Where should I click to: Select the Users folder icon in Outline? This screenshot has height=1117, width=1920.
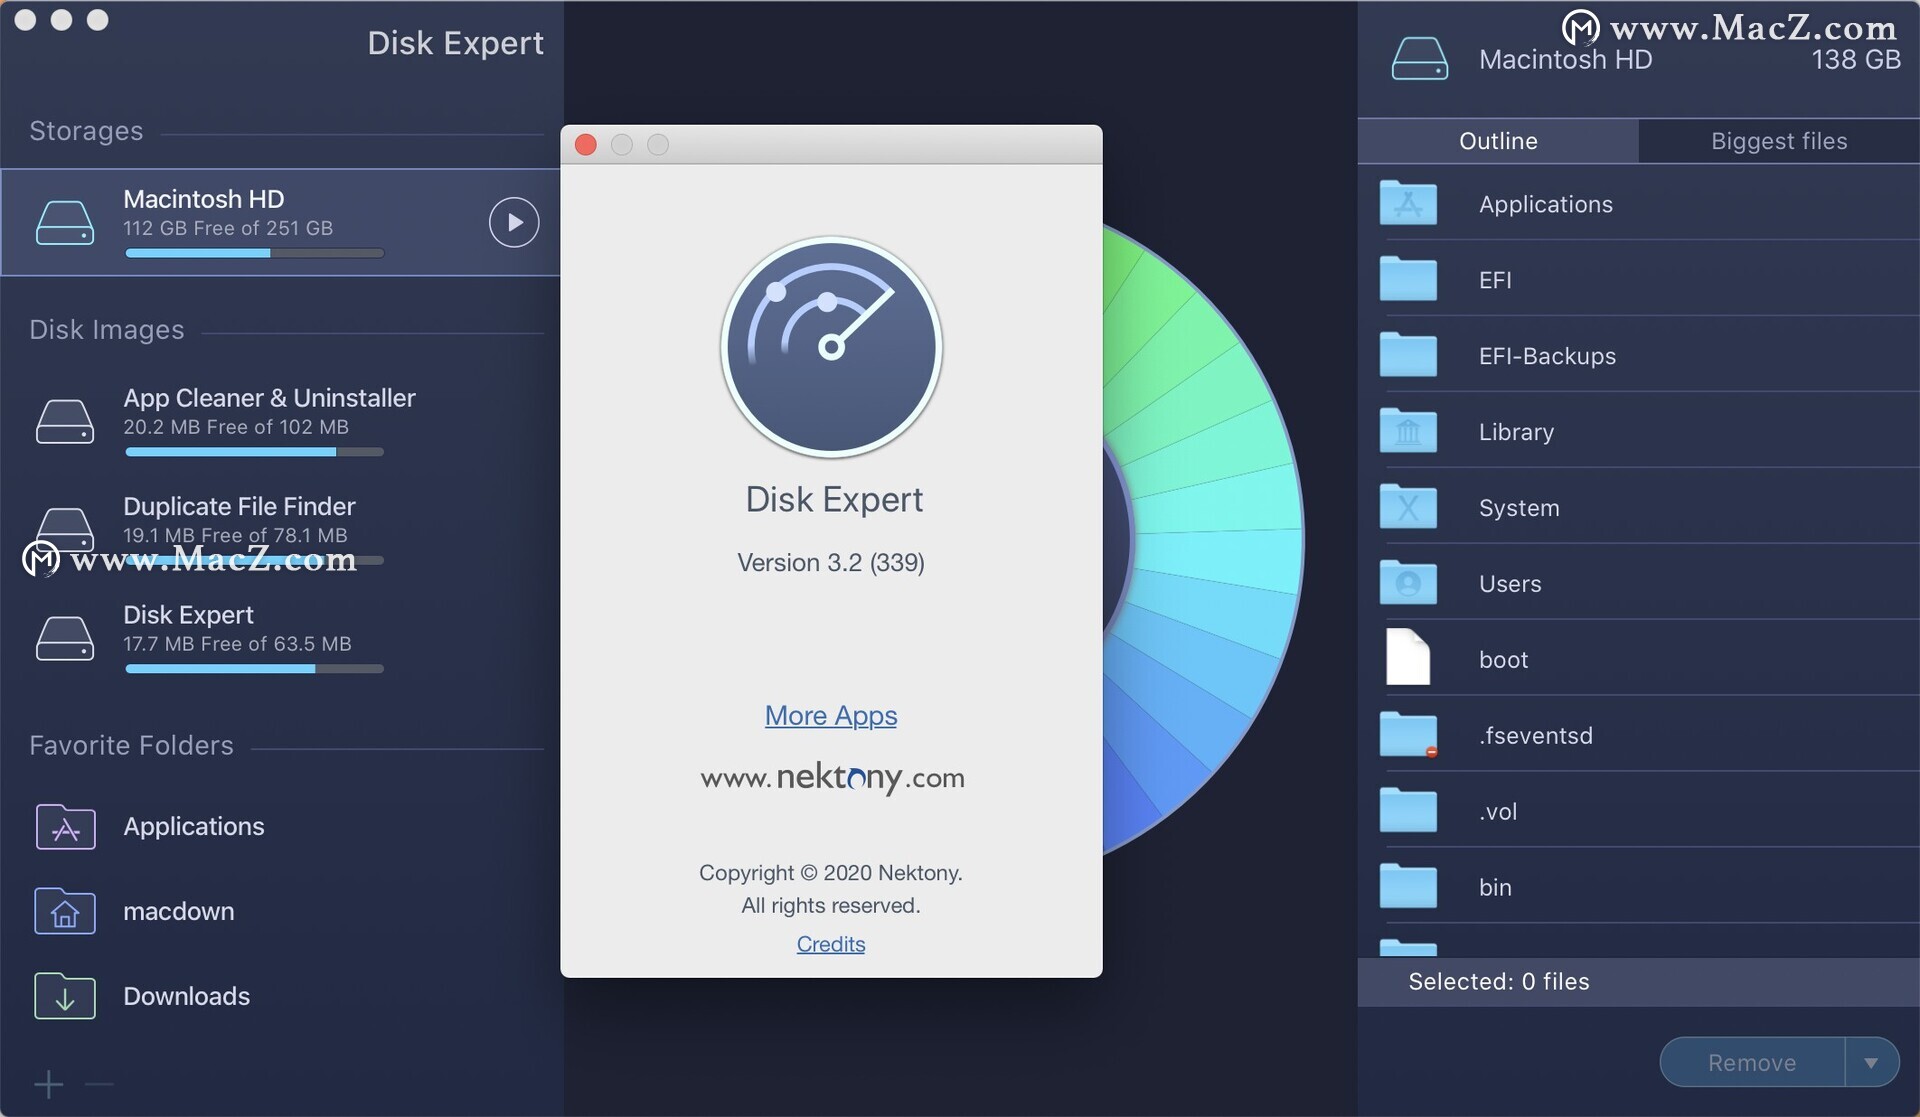click(x=1408, y=583)
